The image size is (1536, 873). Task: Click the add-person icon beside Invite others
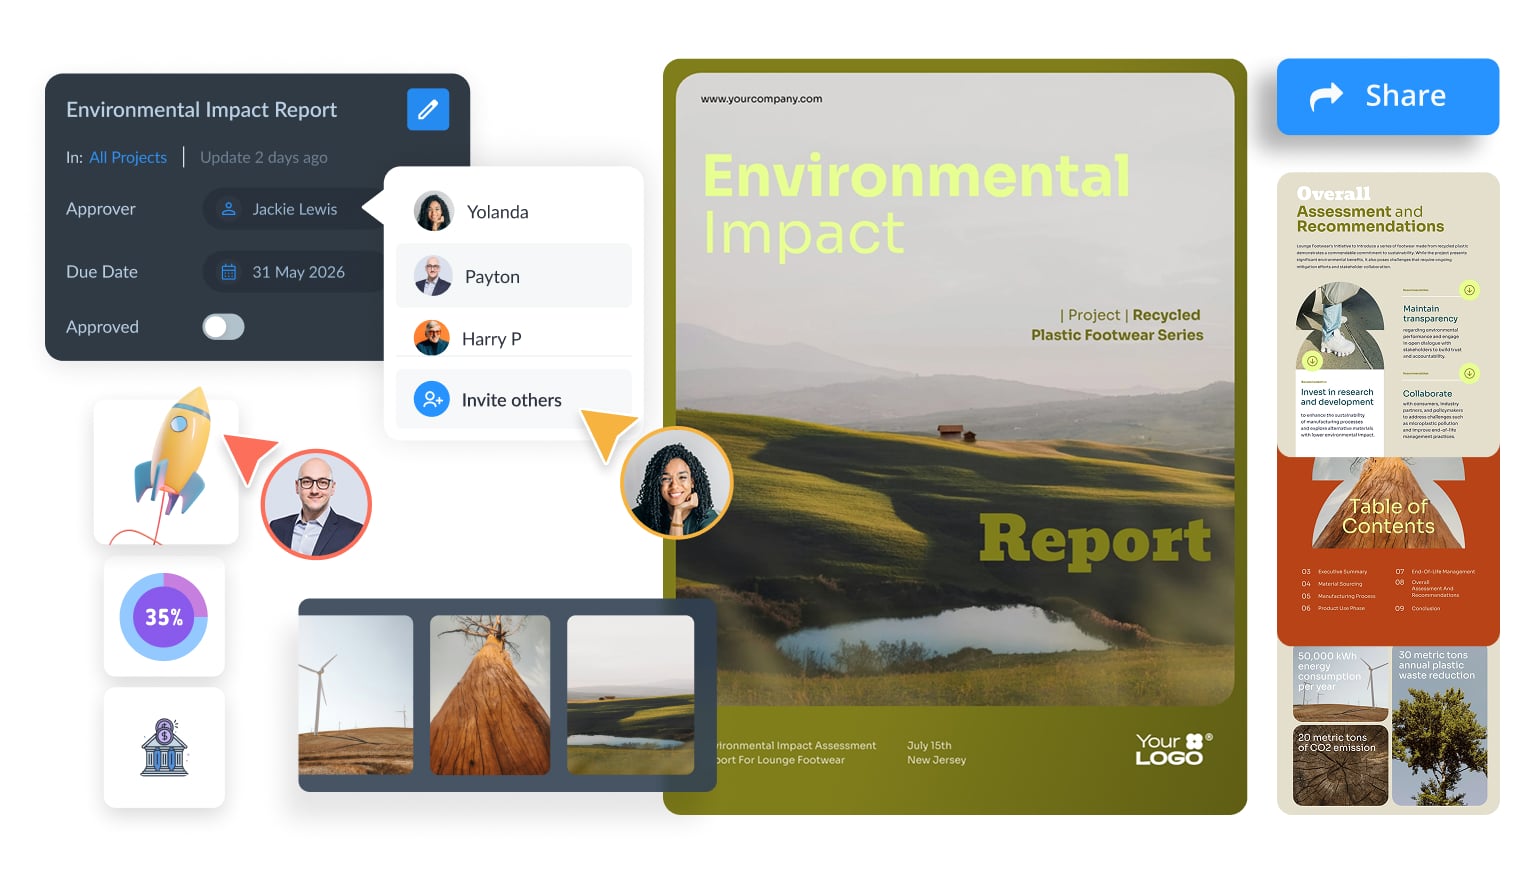pyautogui.click(x=432, y=400)
